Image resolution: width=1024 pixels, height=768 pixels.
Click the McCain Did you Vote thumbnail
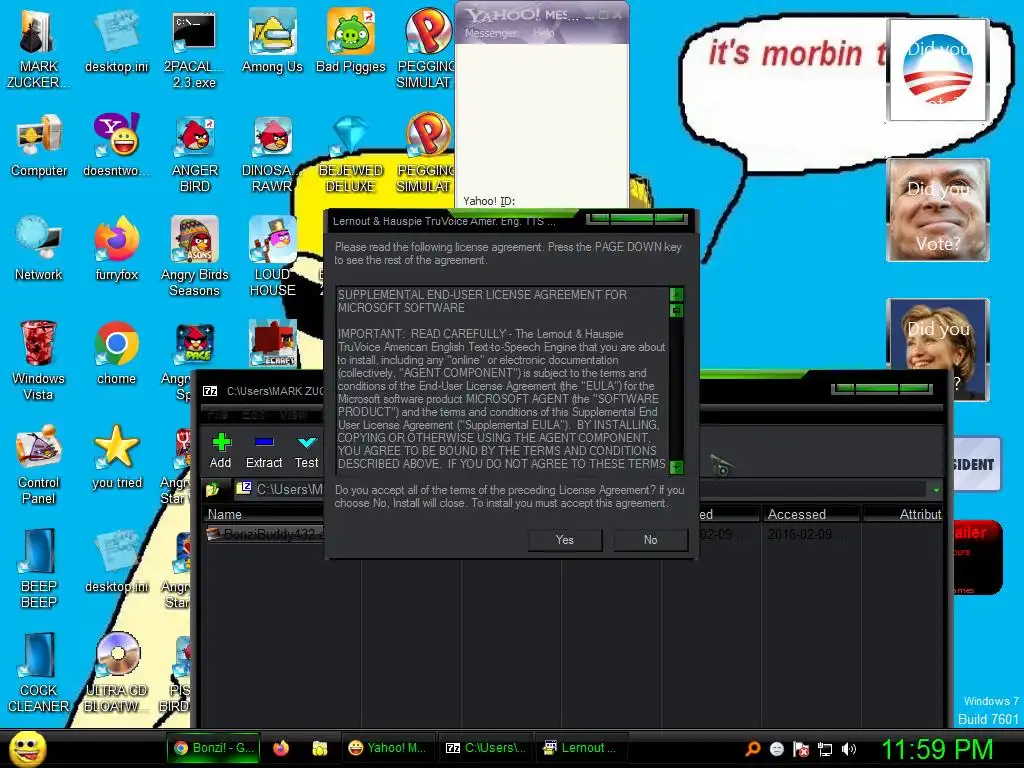(x=938, y=210)
